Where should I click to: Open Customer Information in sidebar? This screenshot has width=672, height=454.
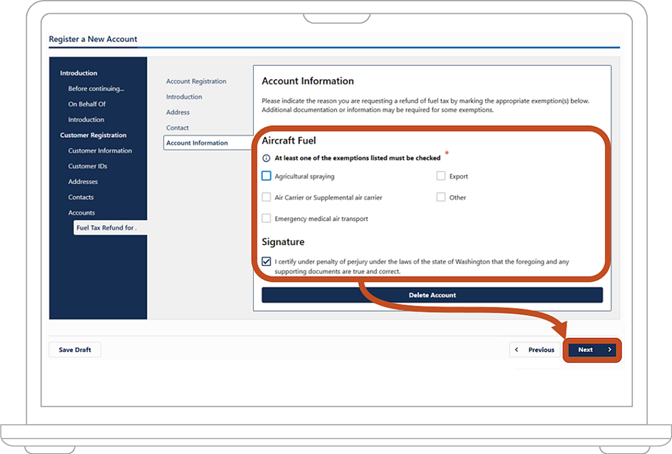pyautogui.click(x=100, y=151)
